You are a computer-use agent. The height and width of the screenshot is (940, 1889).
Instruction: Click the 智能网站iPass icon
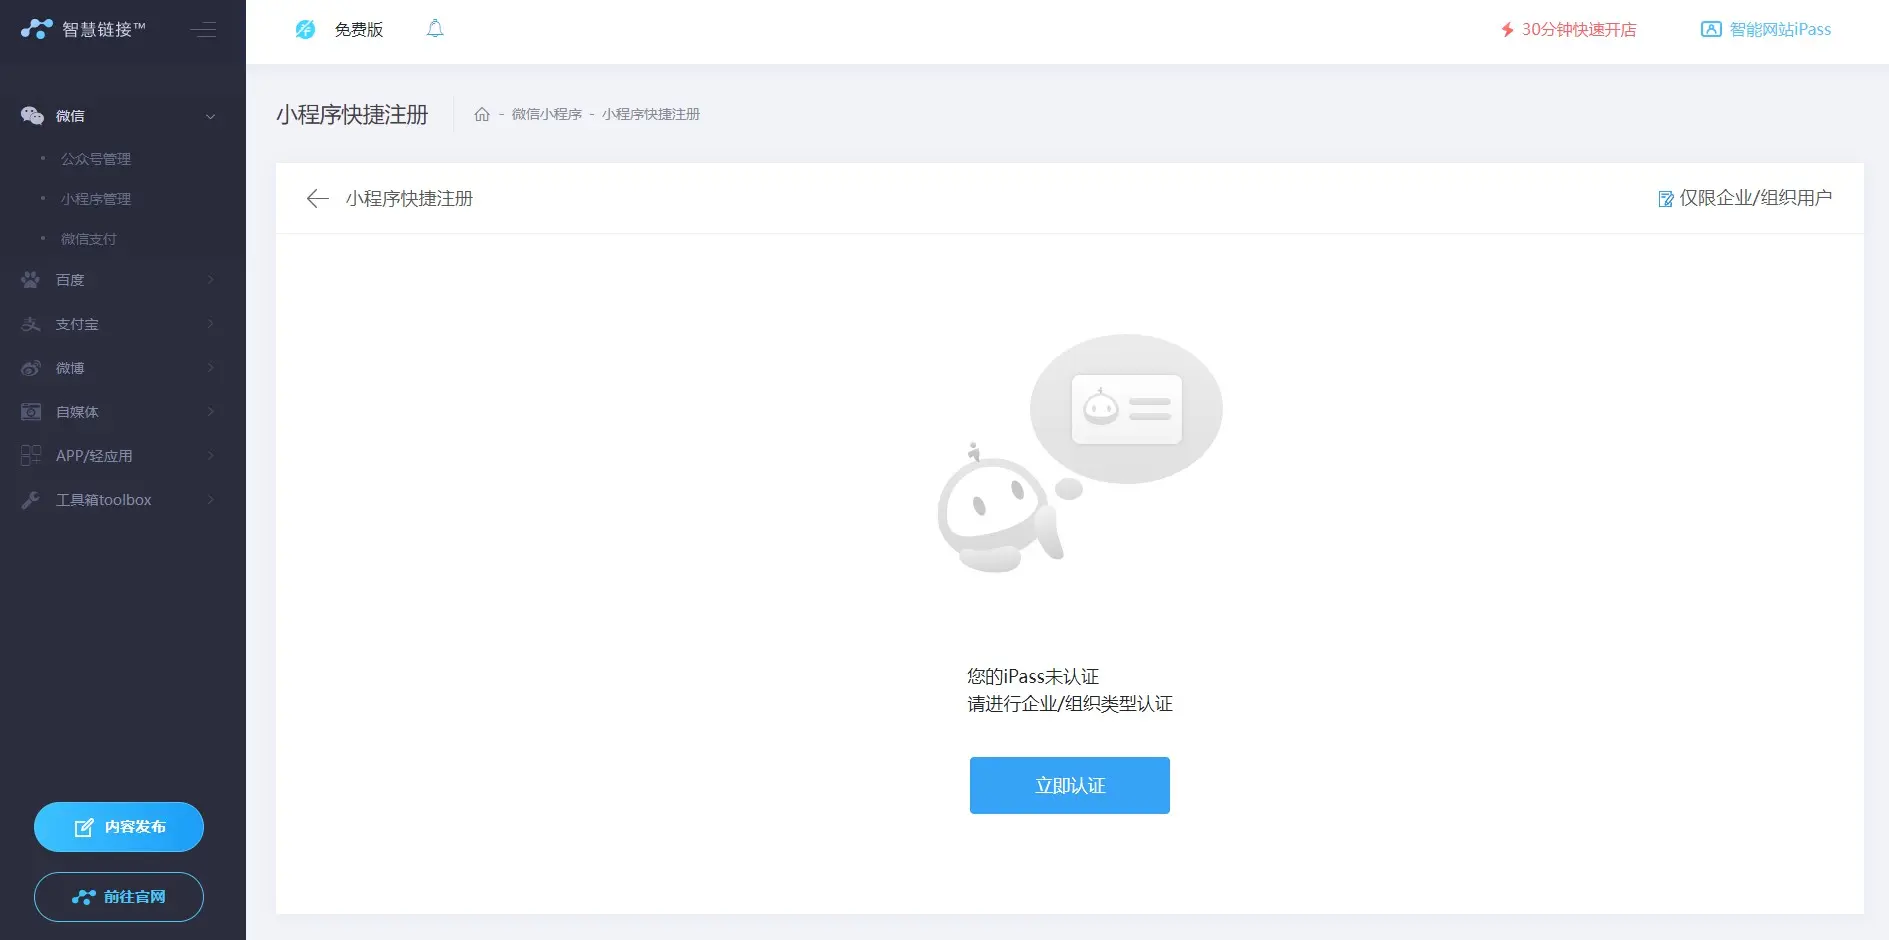1711,29
